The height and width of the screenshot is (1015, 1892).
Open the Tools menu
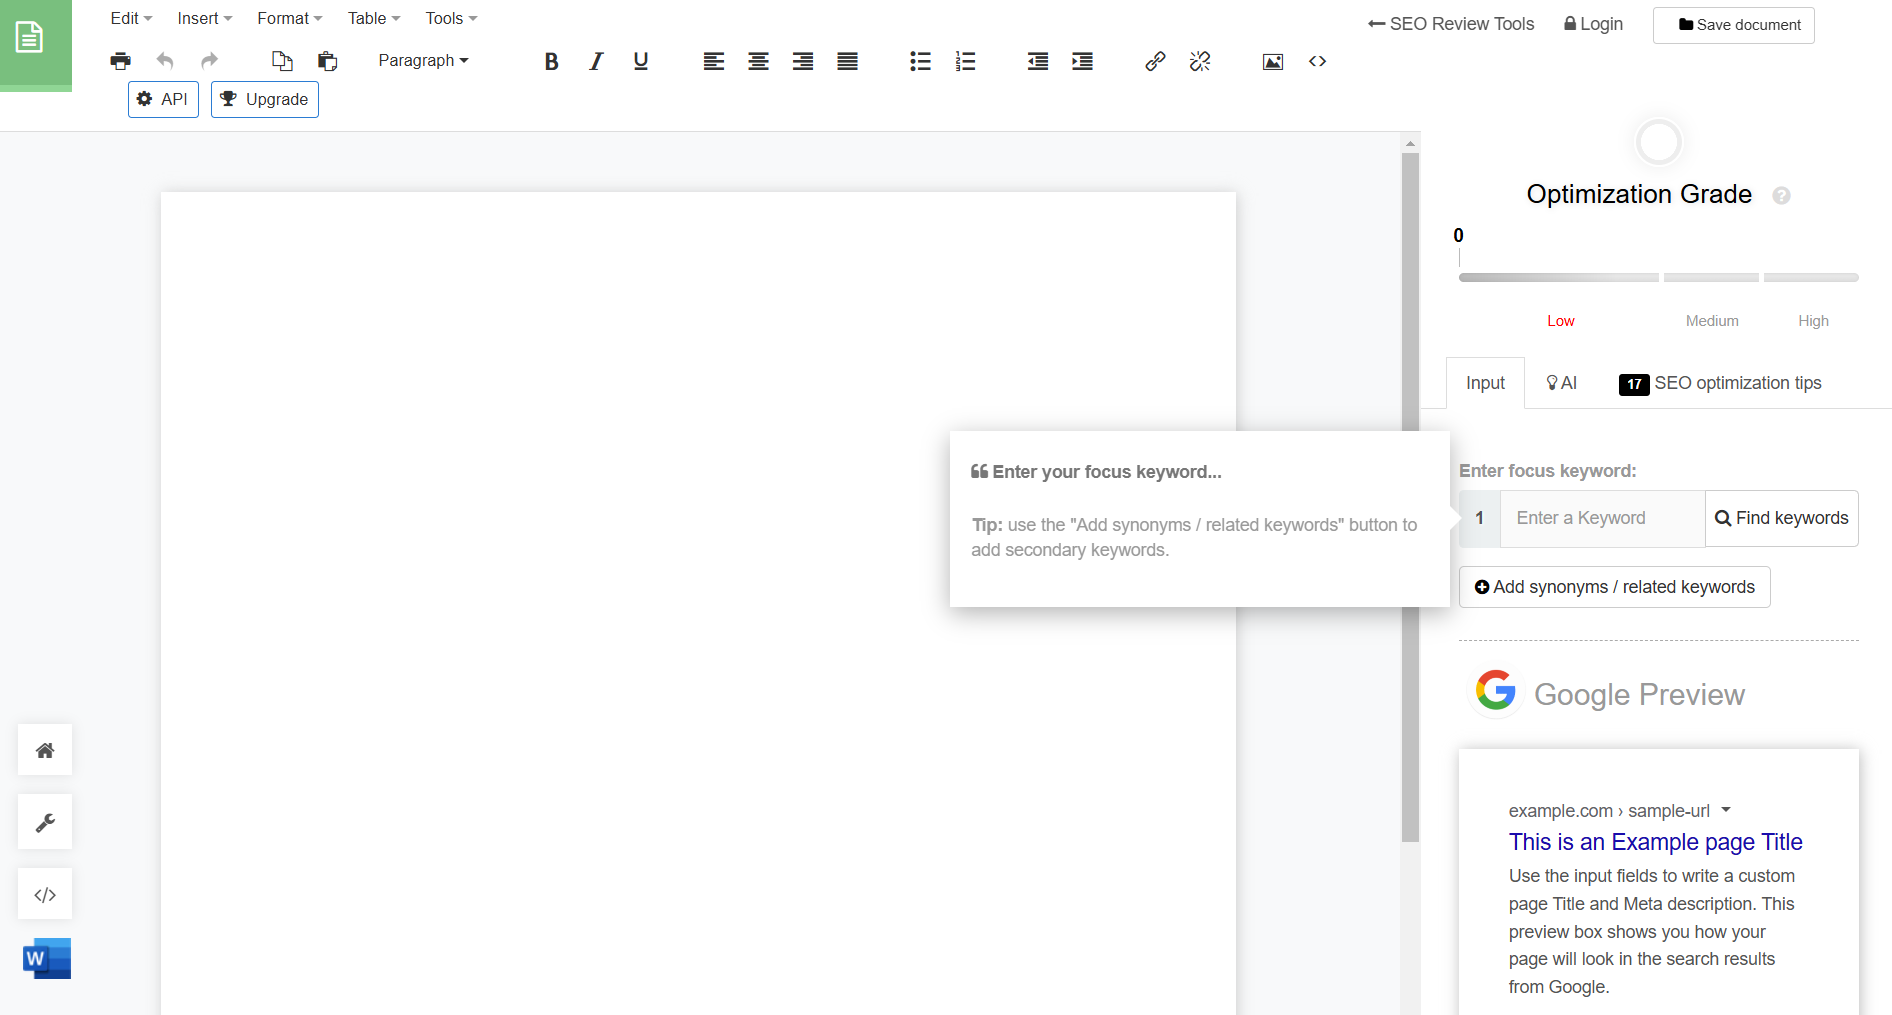[x=450, y=18]
